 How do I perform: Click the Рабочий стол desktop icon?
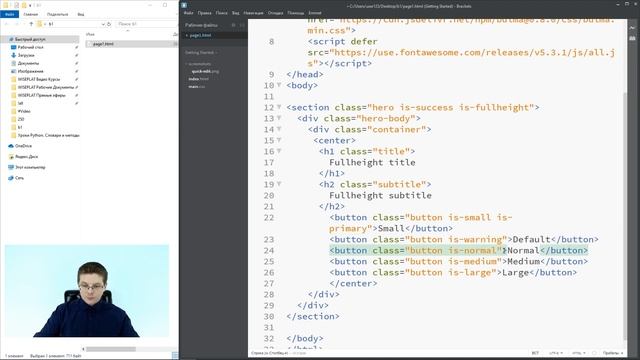tap(13, 47)
